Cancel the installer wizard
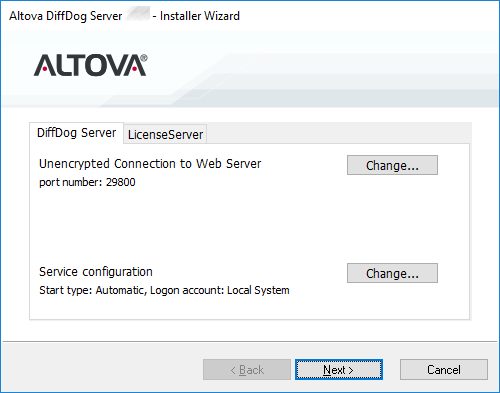Screen dimensions: 500x393 tap(444, 369)
